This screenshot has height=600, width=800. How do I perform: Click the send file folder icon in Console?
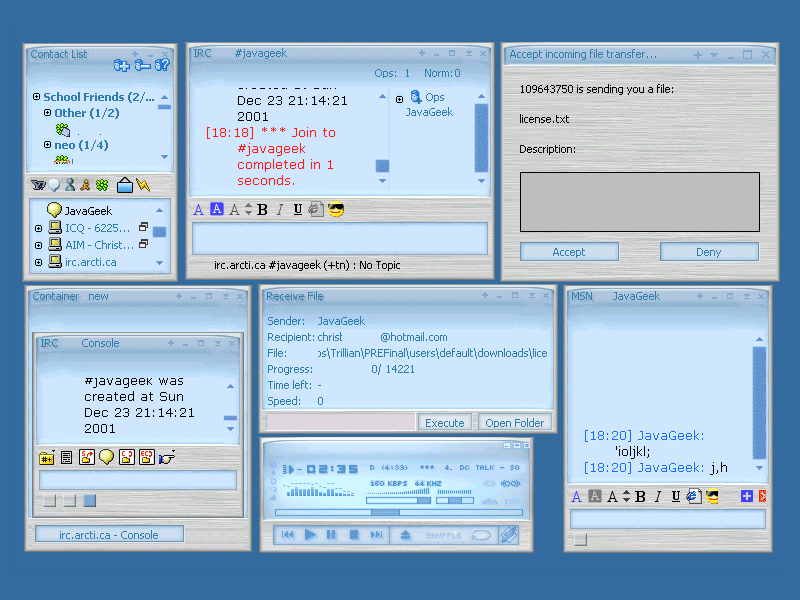[x=87, y=457]
